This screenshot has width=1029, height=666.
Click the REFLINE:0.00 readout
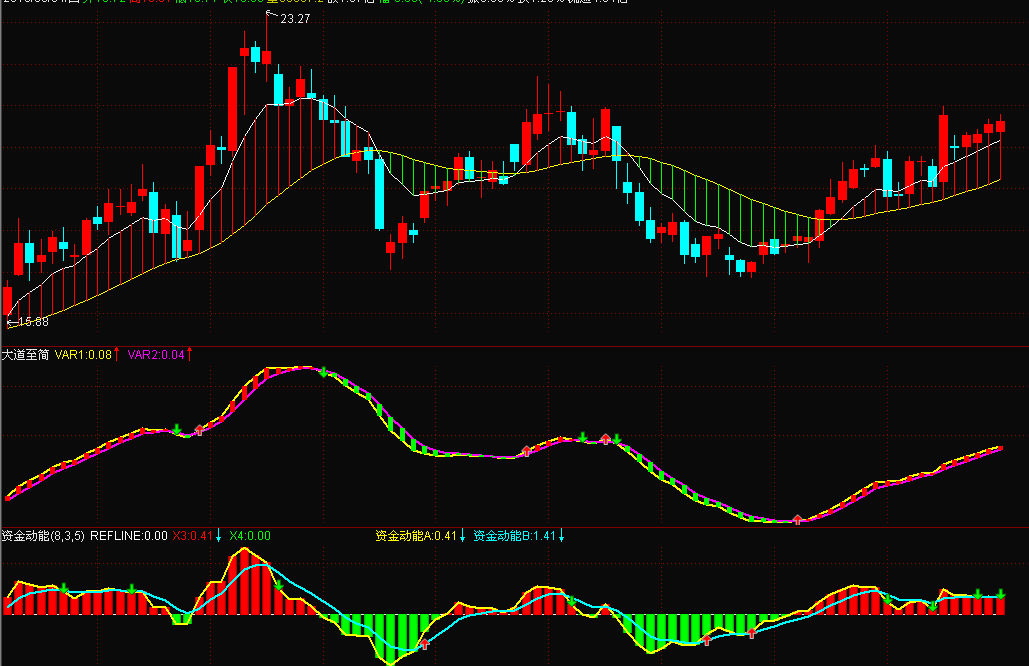click(129, 536)
